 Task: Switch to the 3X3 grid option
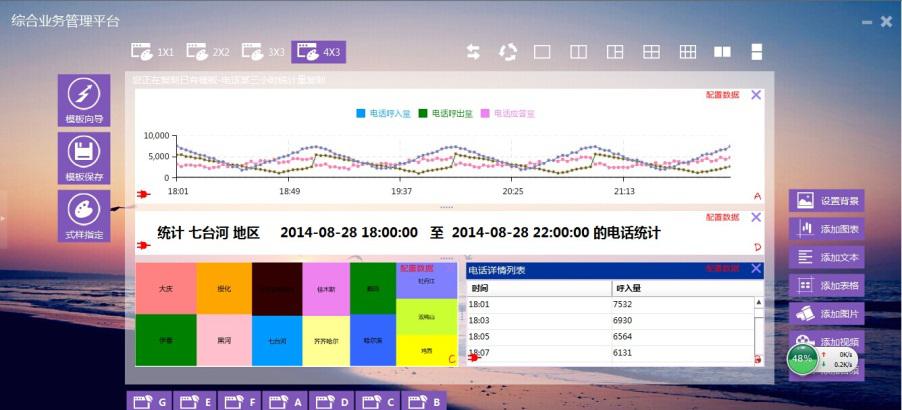coord(264,51)
